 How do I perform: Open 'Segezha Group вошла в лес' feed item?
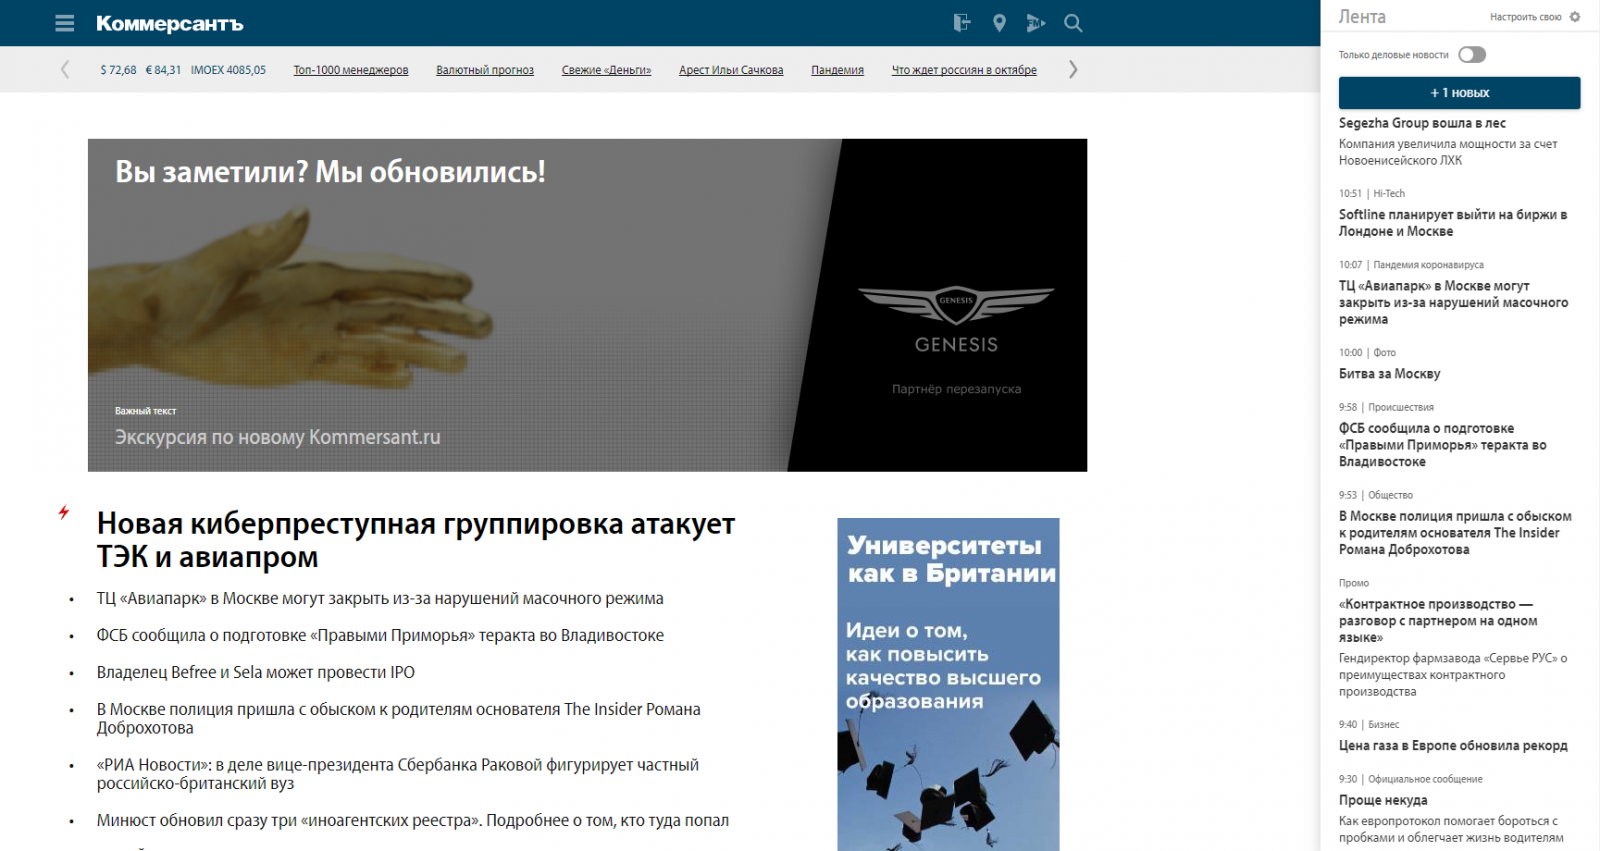click(1422, 123)
